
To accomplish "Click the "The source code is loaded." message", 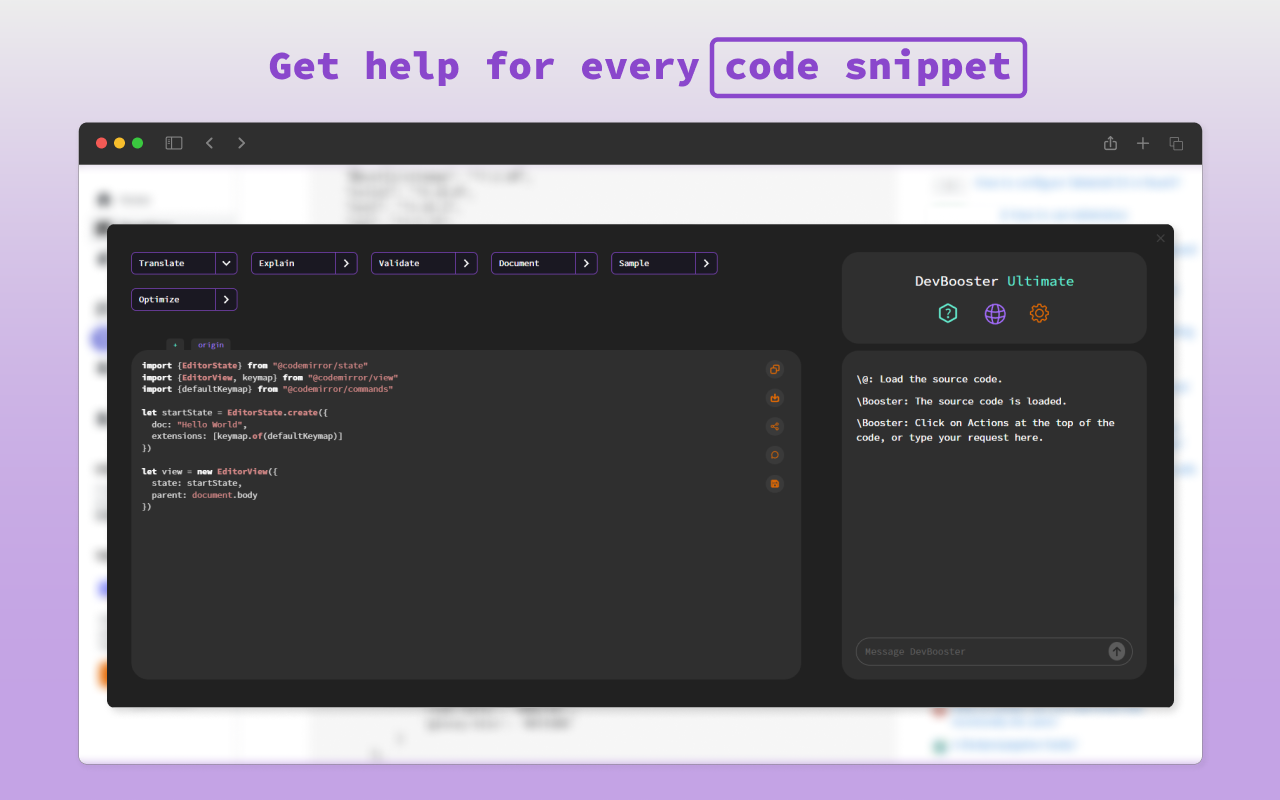I will [991, 401].
